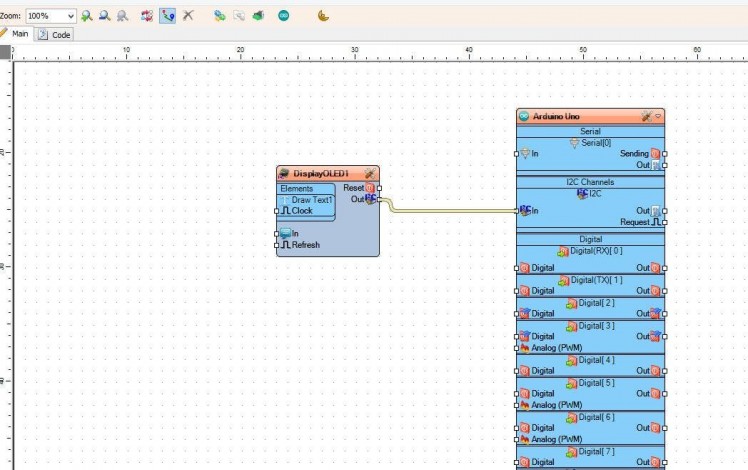Image resolution: width=748 pixels, height=470 pixels.
Task: Click the Digital[3] Analog (PWM) pin
Action: (x=518, y=348)
